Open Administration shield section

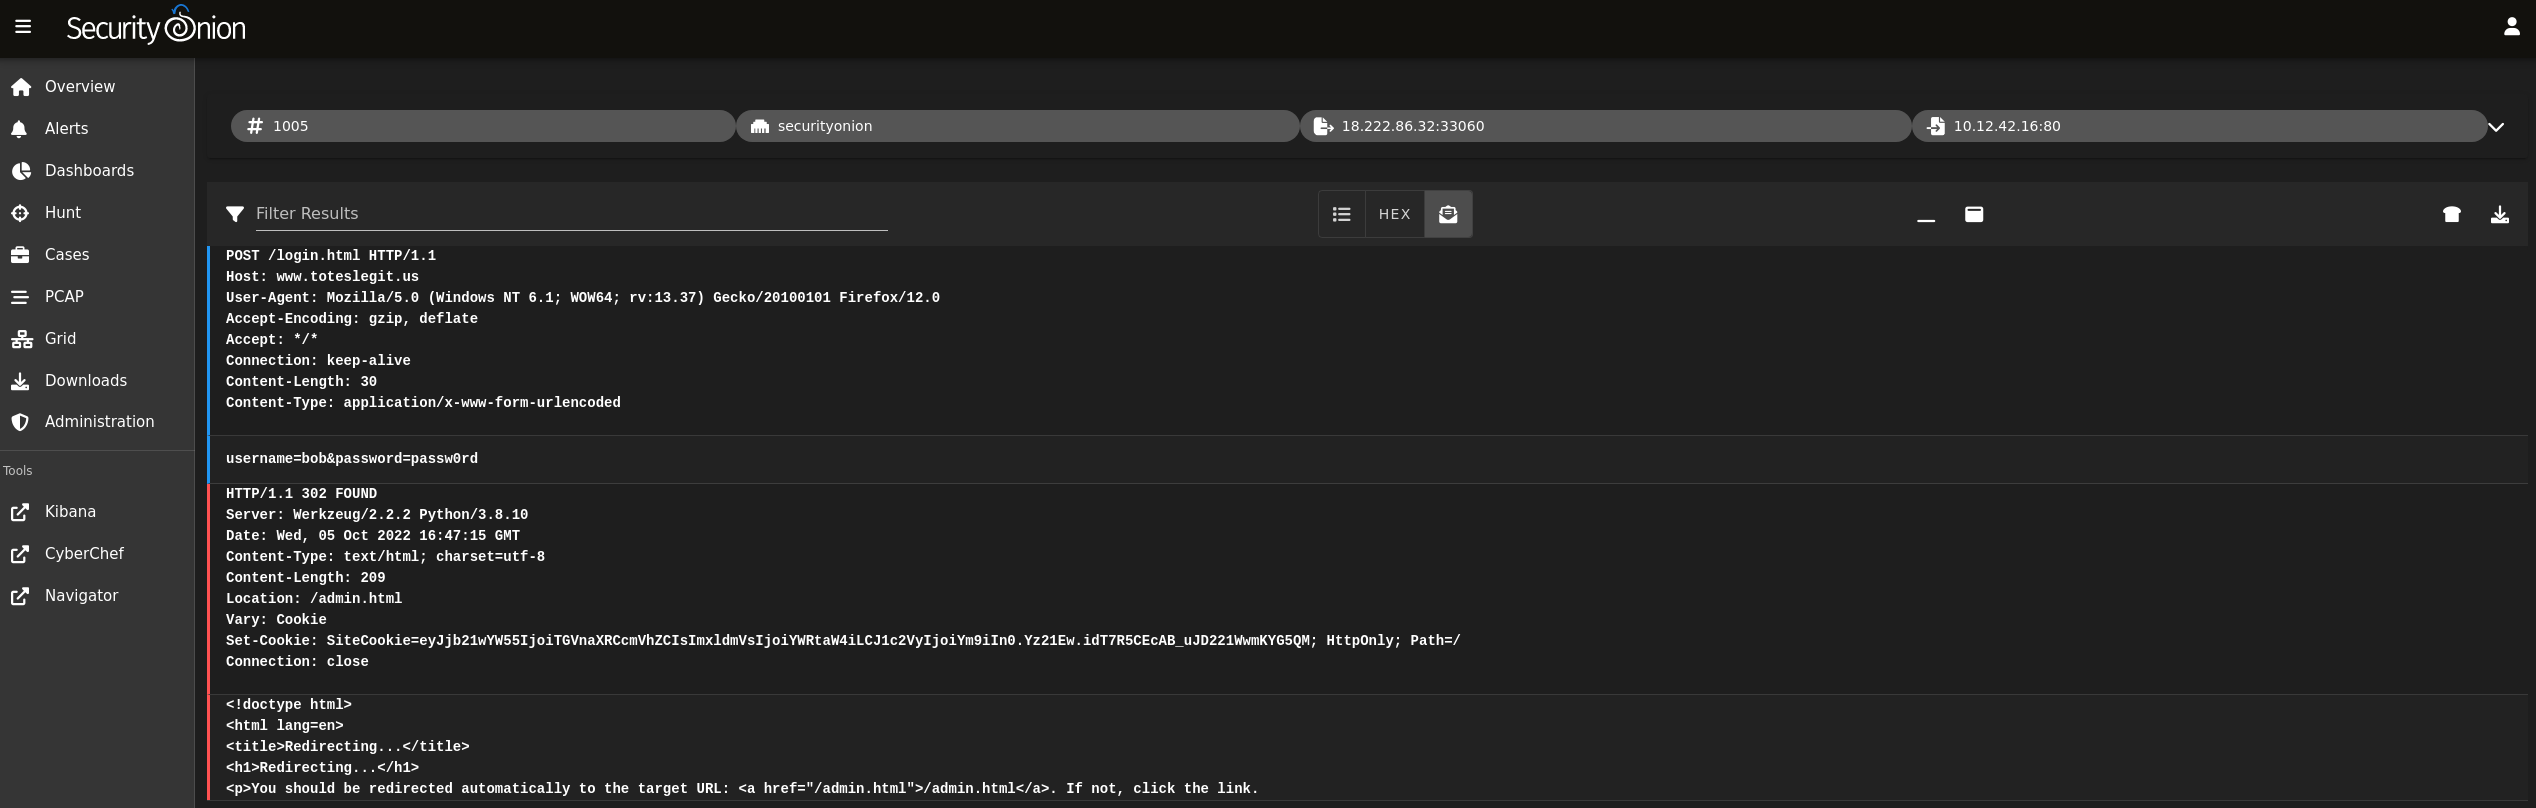coord(97,422)
